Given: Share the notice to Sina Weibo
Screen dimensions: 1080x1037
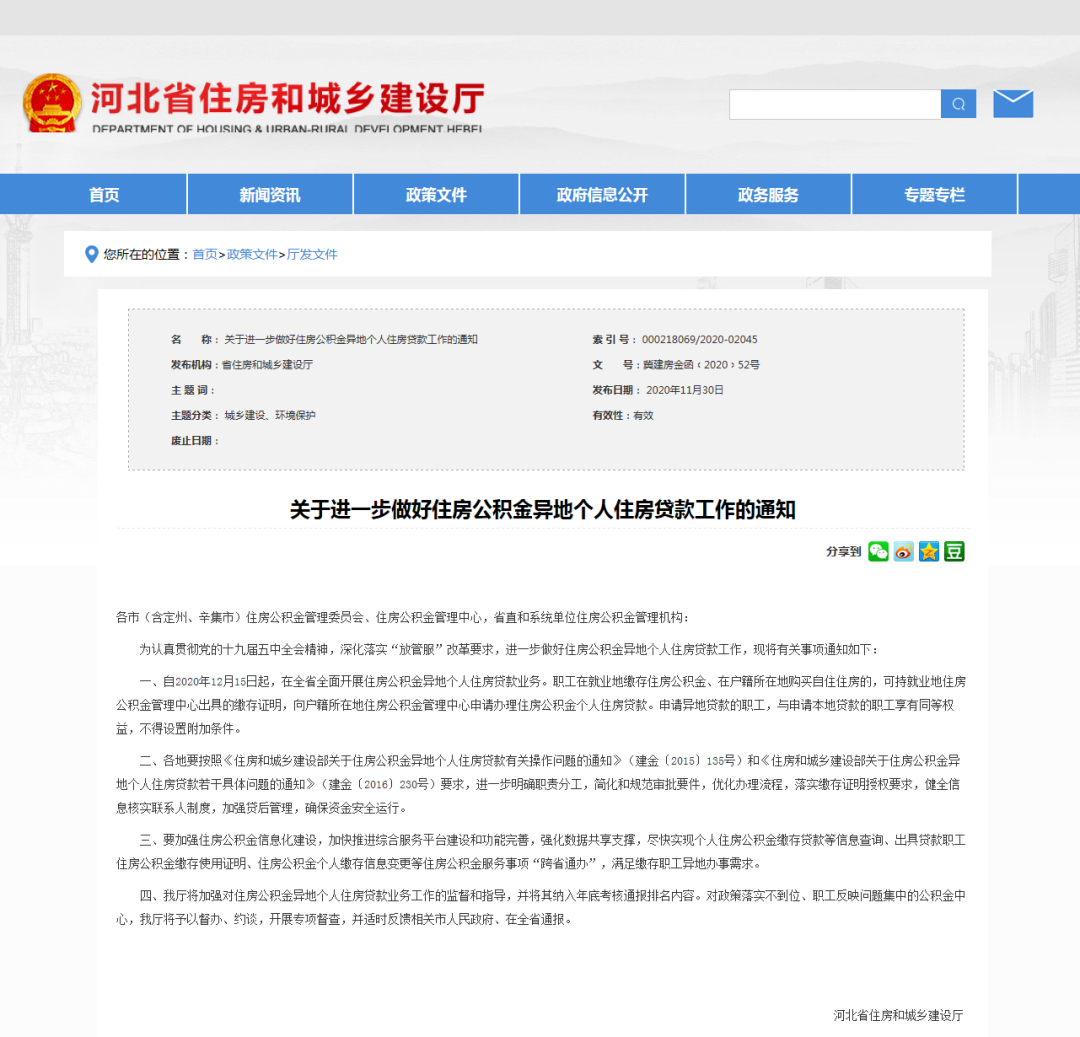Looking at the screenshot, I should click(904, 551).
